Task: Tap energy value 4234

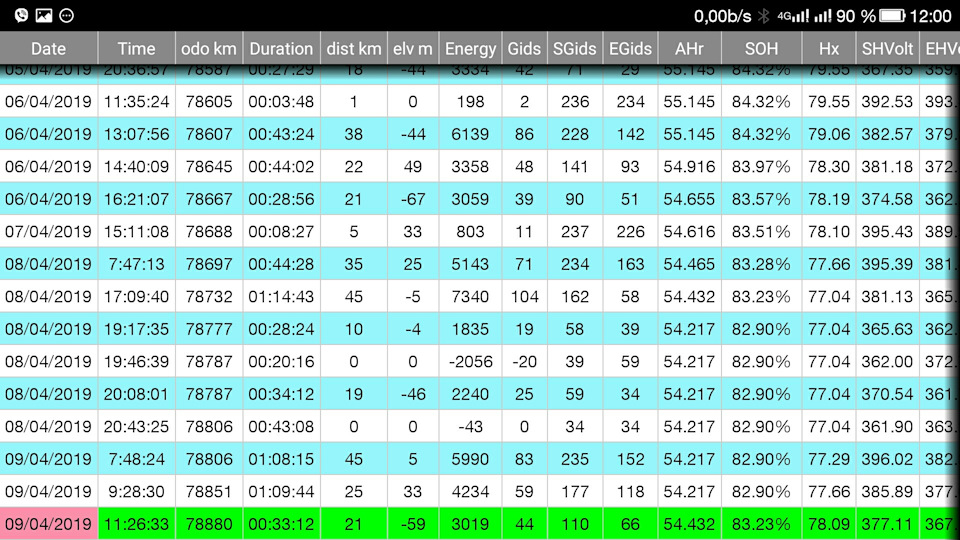Action: [x=470, y=491]
